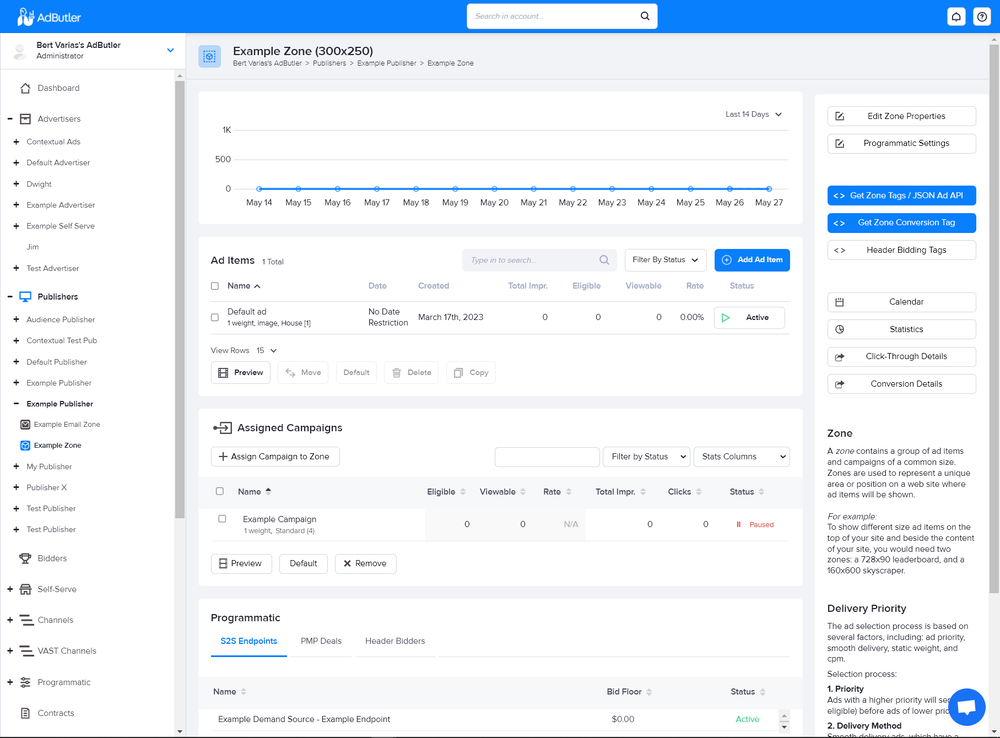Click the May 14 data point on chart
The image size is (1000, 738).
click(x=259, y=189)
